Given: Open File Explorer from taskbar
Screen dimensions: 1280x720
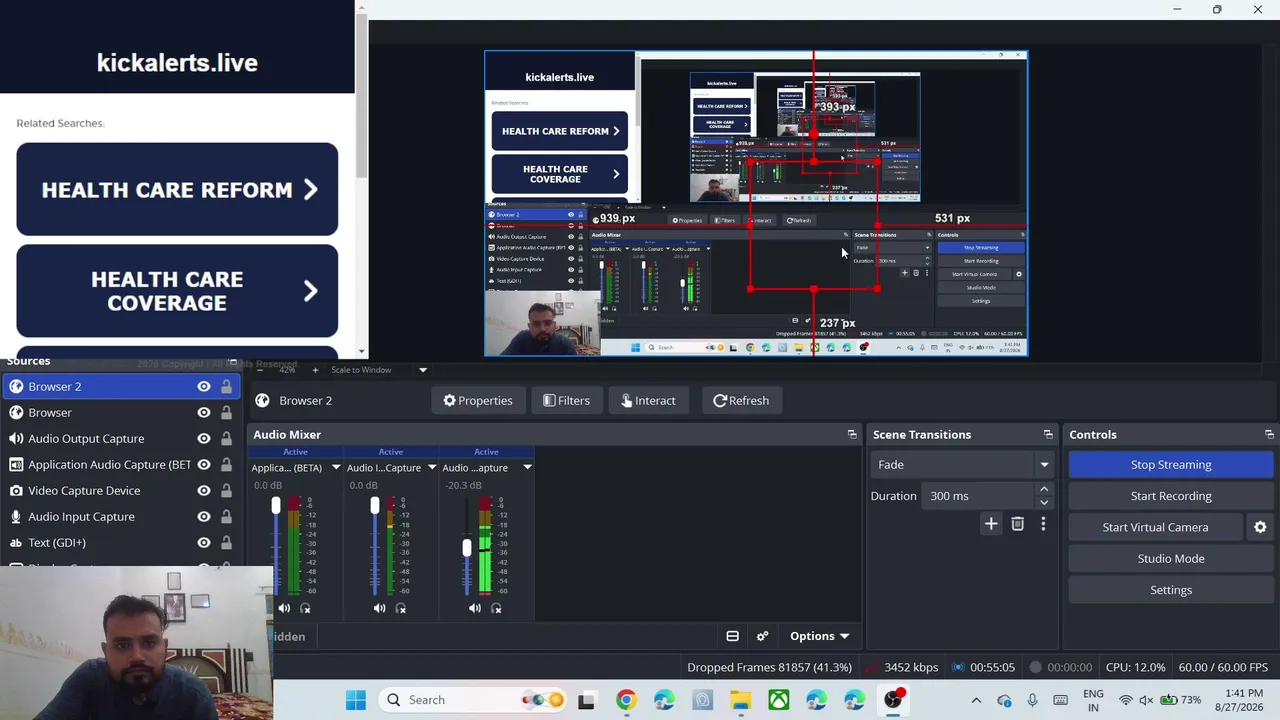Looking at the screenshot, I should [740, 700].
